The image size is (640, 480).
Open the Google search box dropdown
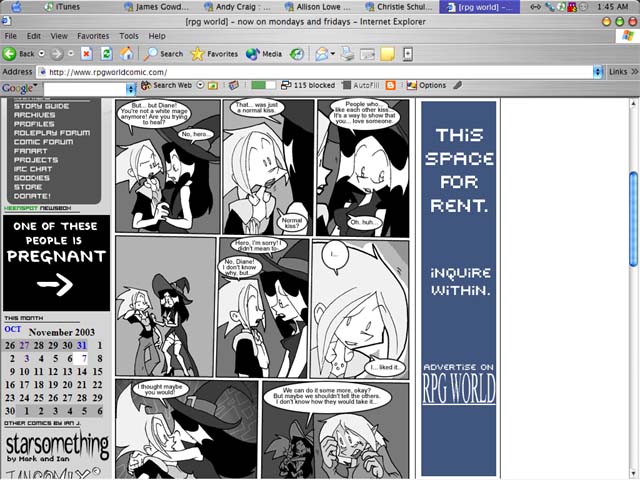(131, 89)
